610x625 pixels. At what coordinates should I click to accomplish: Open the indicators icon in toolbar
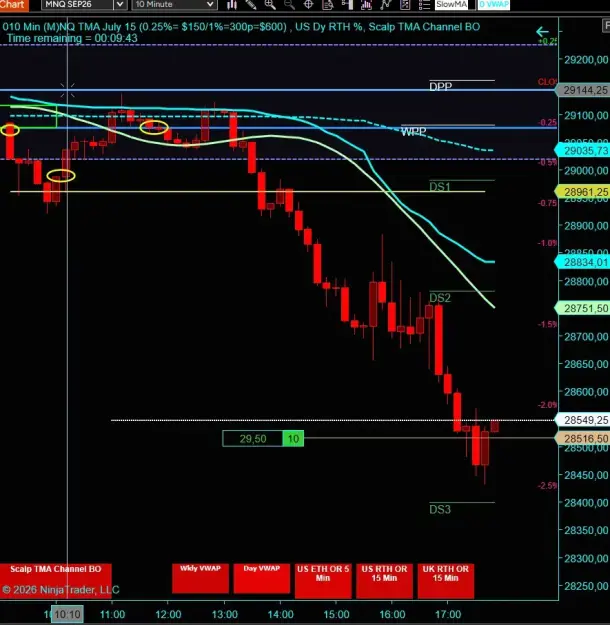click(366, 4)
